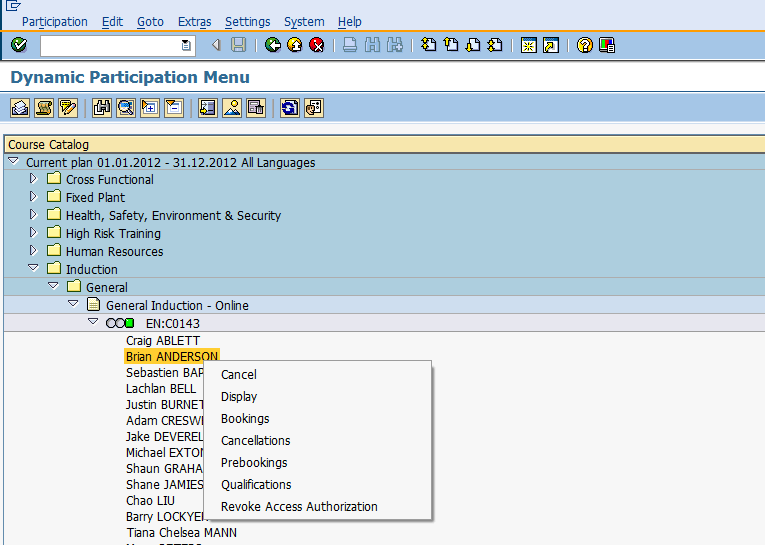This screenshot has width=765, height=545.
Task: Expand the High Risk Training folder
Action: click(x=33, y=233)
